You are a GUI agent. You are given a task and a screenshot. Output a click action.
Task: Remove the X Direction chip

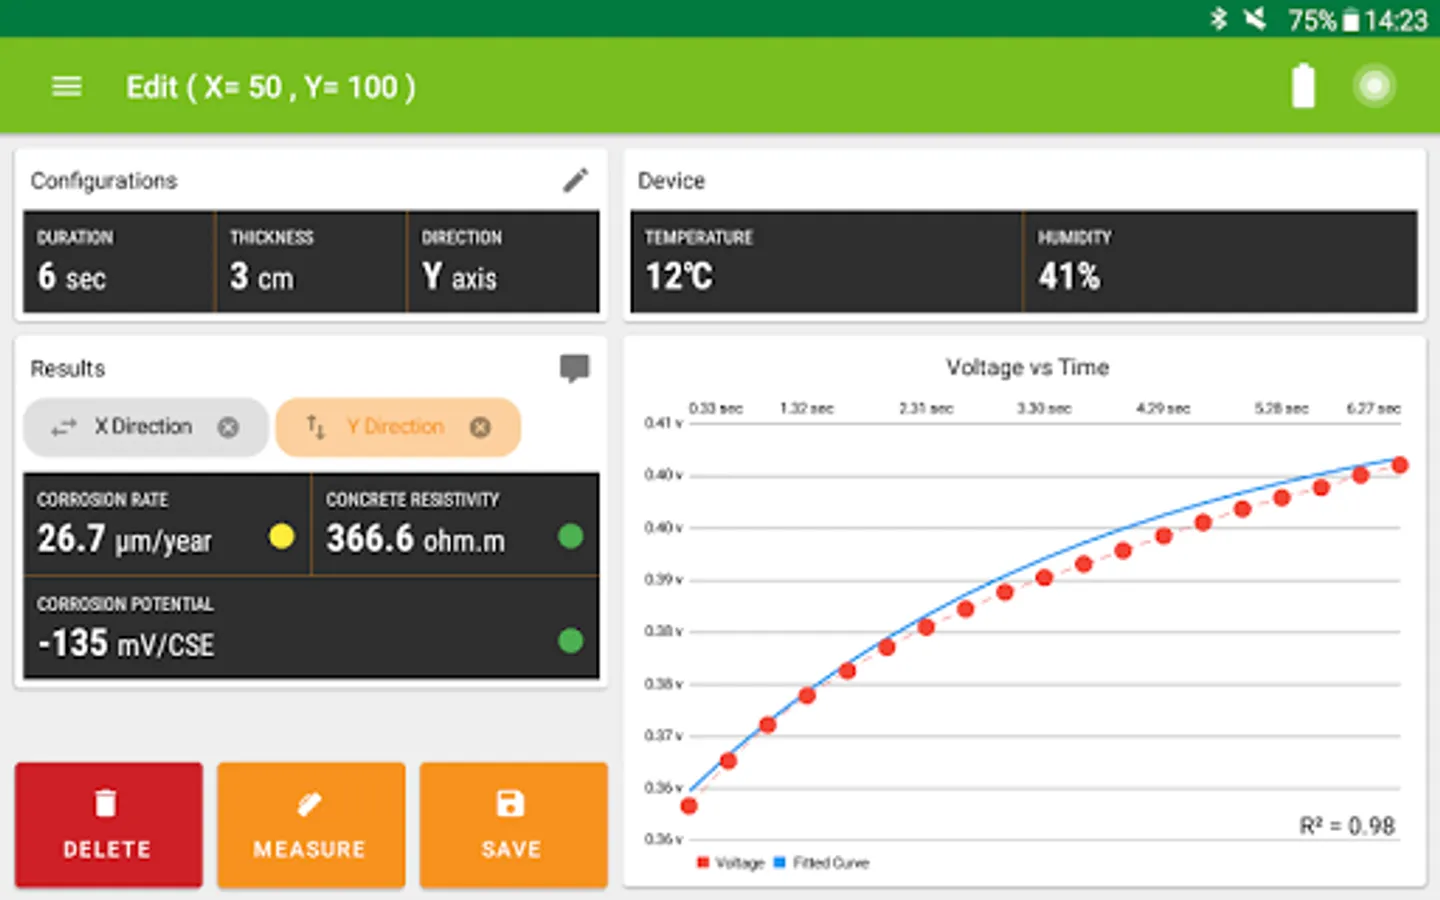click(x=228, y=427)
